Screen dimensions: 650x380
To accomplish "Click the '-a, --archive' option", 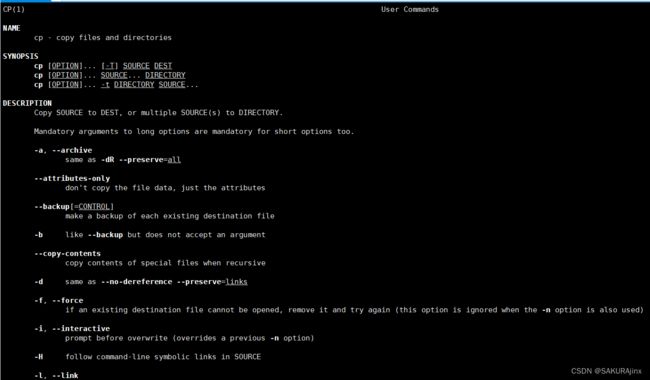I will click(63, 150).
